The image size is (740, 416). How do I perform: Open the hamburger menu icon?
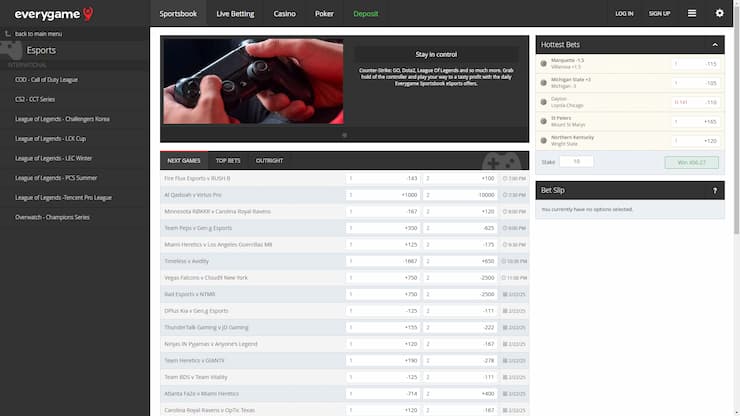(x=692, y=14)
